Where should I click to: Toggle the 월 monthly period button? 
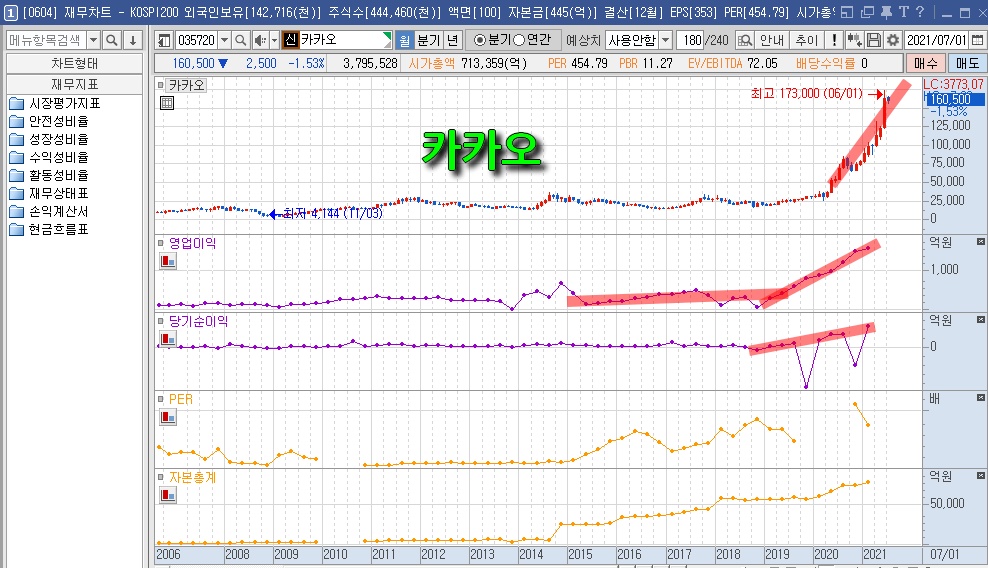click(x=405, y=40)
